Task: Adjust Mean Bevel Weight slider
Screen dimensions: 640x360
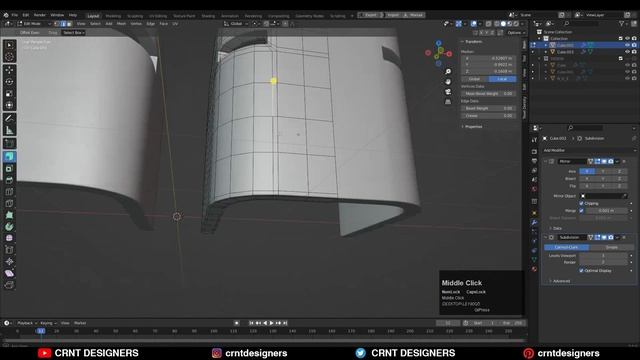Action: [489, 93]
